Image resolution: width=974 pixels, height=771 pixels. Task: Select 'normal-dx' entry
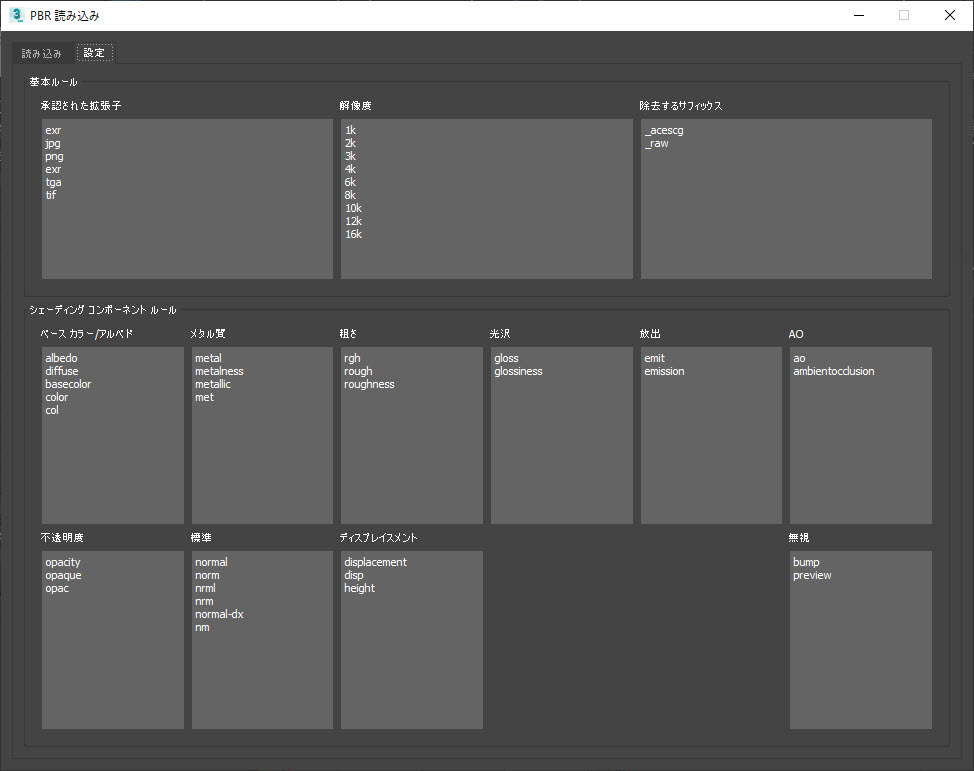click(219, 614)
